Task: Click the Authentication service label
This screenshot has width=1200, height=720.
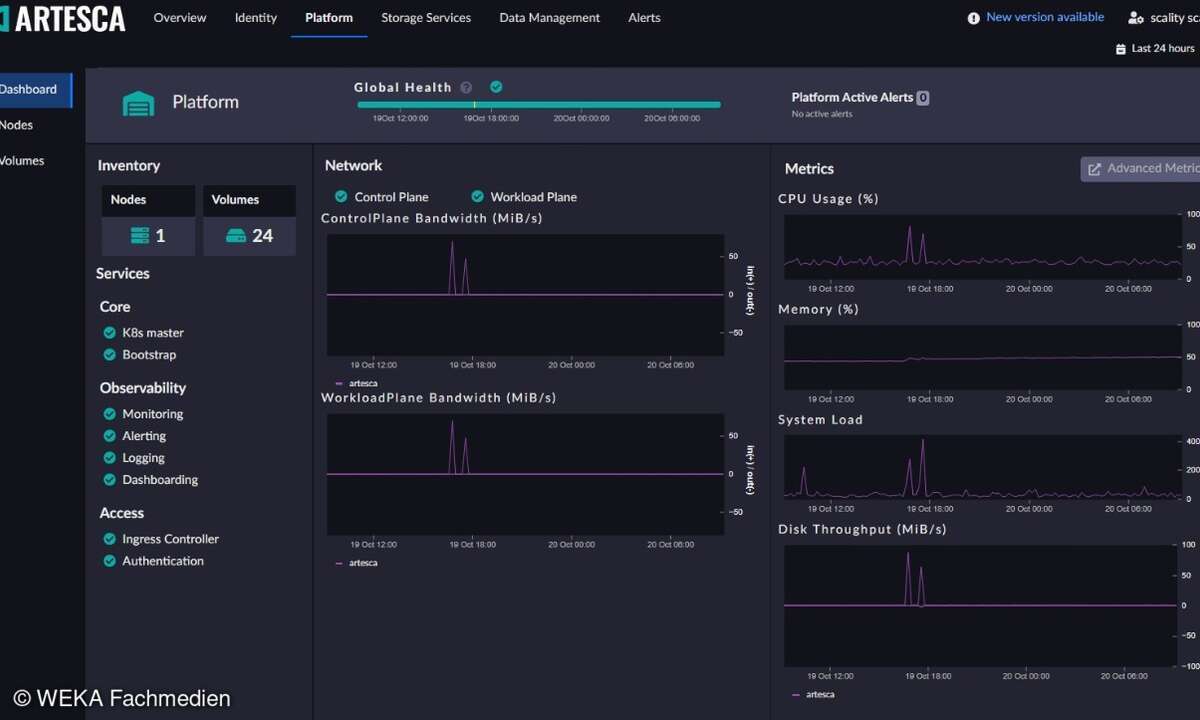Action: pyautogui.click(x=163, y=561)
